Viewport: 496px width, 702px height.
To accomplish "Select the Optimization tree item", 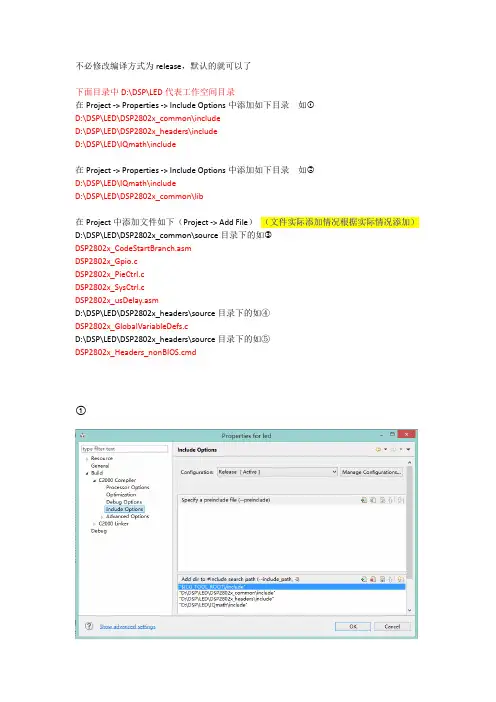I will coord(121,495).
